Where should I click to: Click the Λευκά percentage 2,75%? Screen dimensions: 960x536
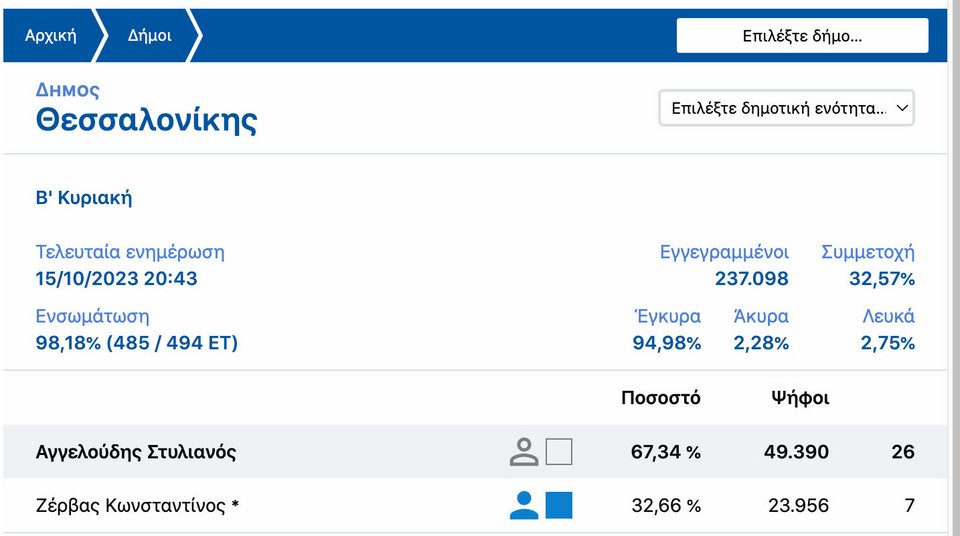click(887, 343)
